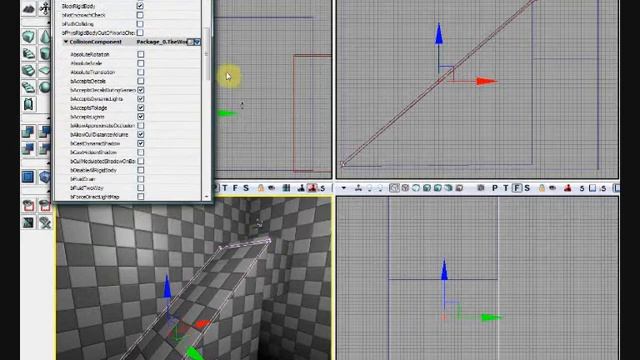Screen dimensions: 640x360
Task: Click the properties panel vertical scrollbar thumb
Action: (206, 54)
